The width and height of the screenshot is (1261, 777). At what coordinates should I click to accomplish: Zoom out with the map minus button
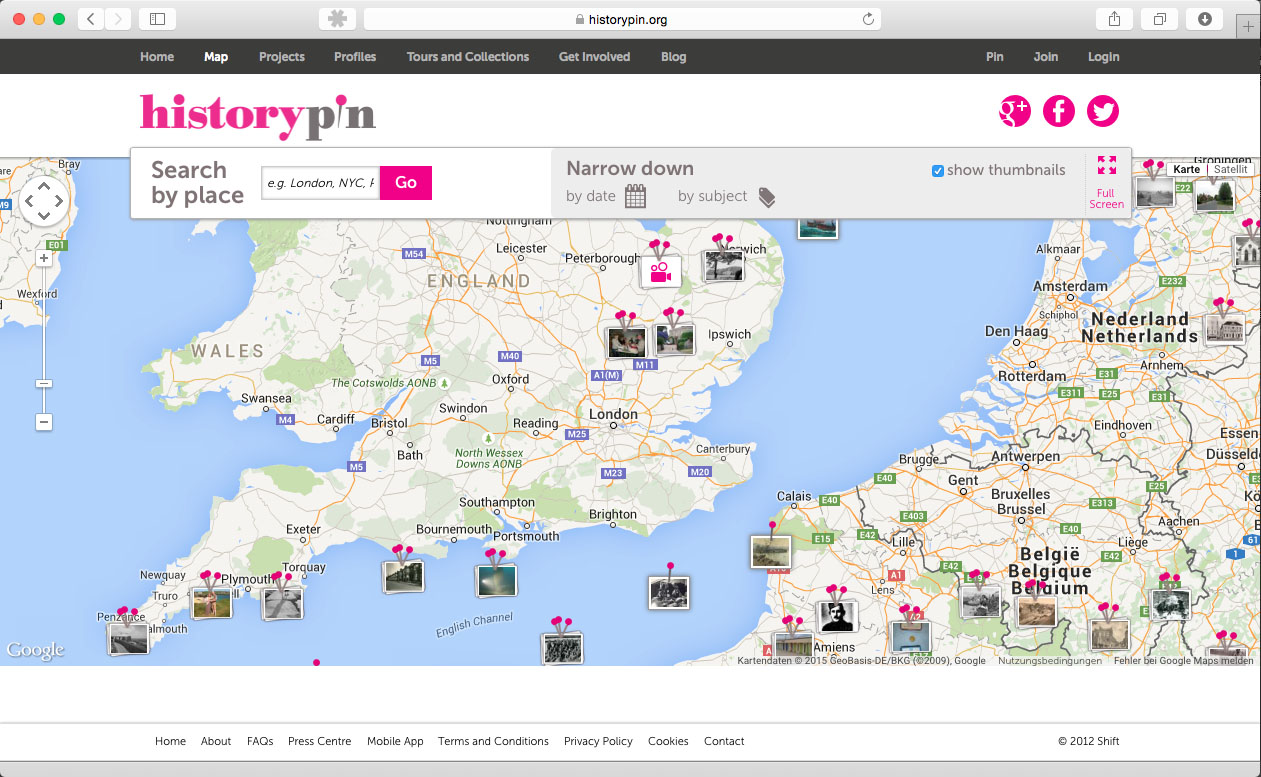(x=44, y=422)
